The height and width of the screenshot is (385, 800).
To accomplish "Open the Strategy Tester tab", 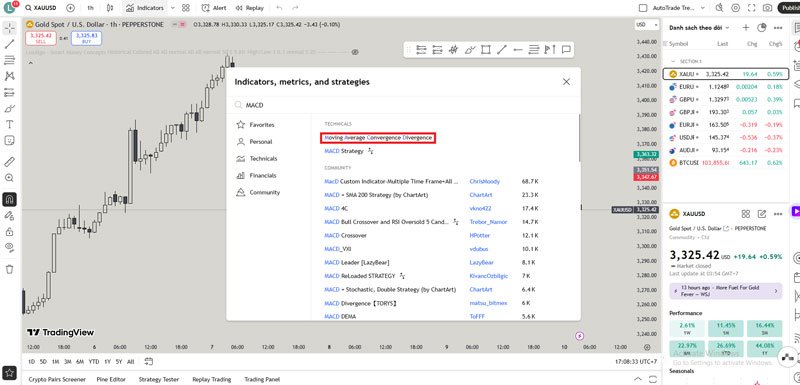I will tap(159, 379).
